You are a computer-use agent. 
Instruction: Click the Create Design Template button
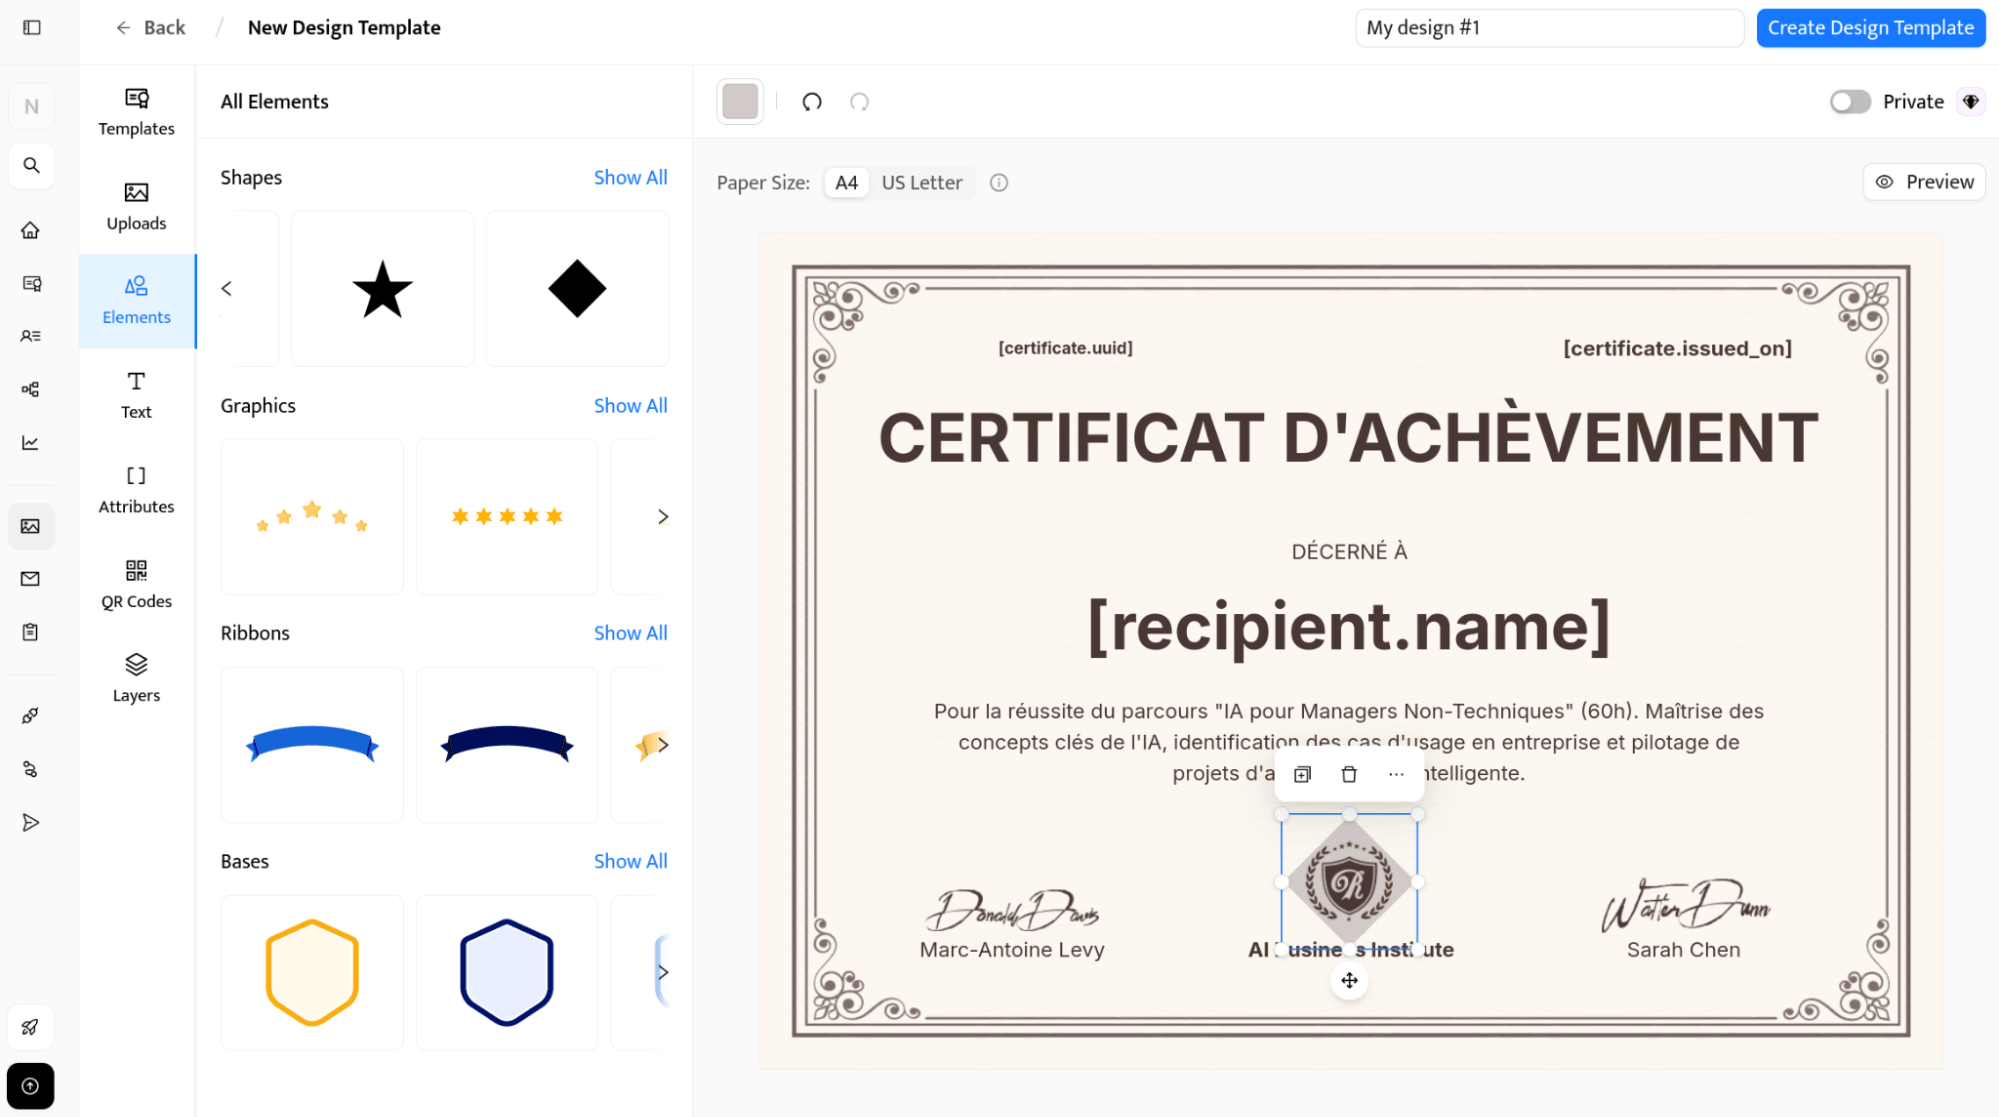click(x=1870, y=27)
